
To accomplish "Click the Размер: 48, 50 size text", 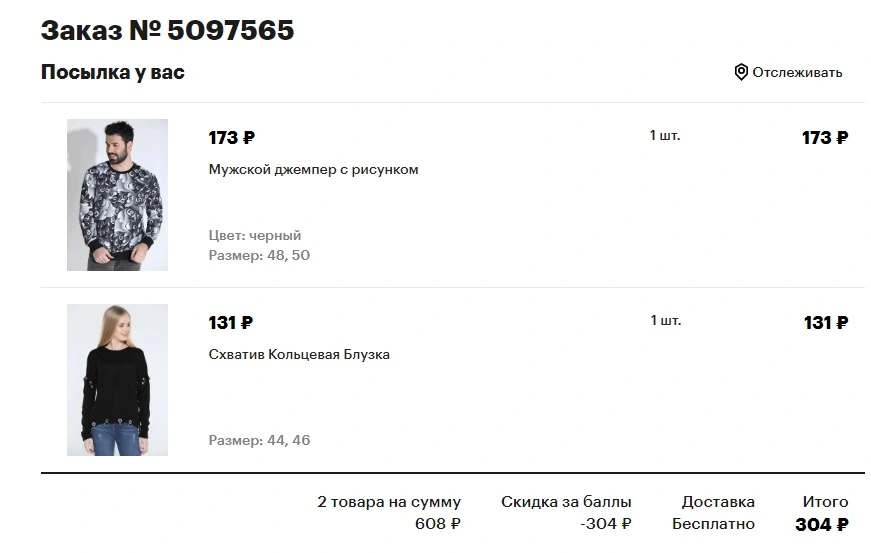I will coord(259,255).
